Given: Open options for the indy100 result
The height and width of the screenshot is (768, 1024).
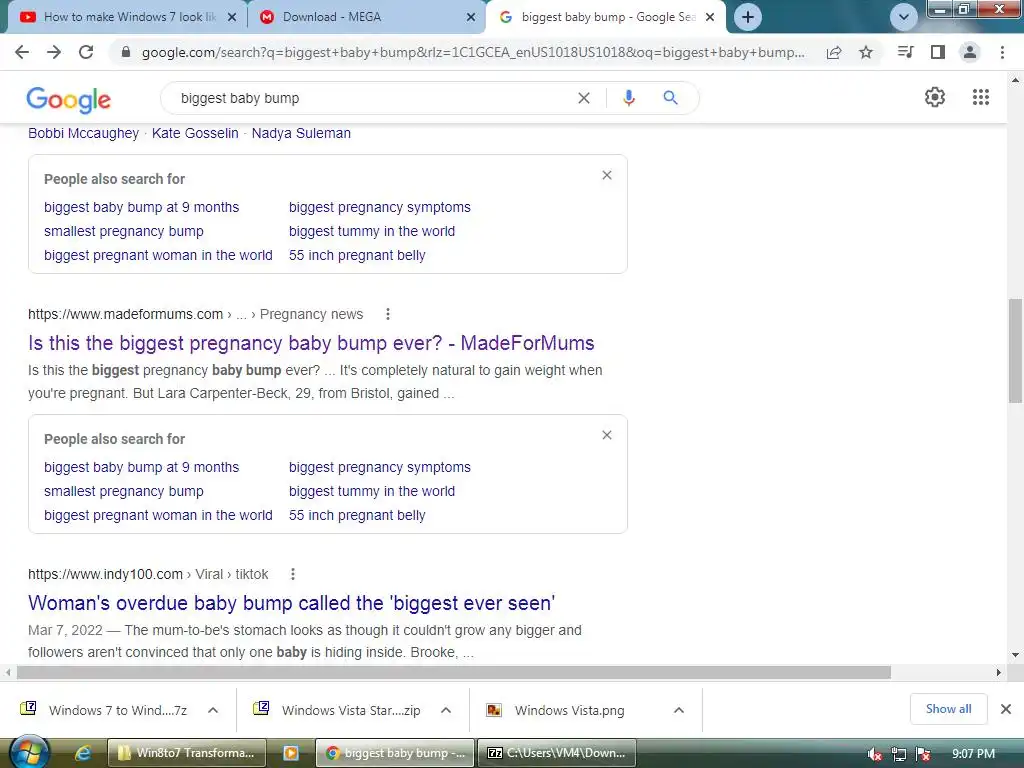Looking at the screenshot, I should [x=293, y=574].
